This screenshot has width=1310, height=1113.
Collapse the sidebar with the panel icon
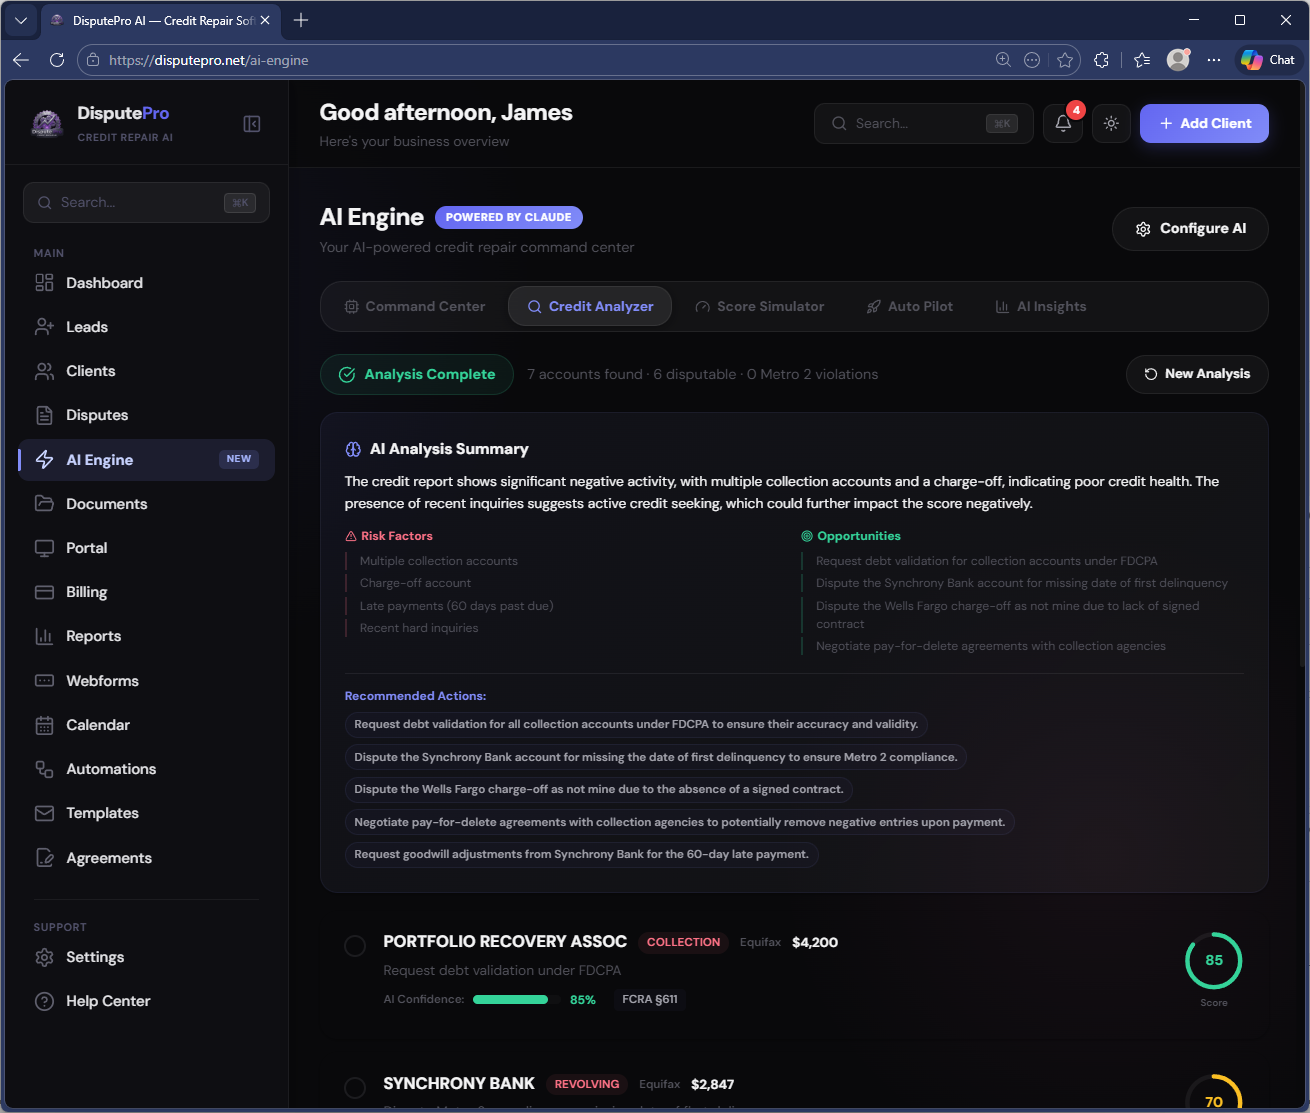pos(251,123)
